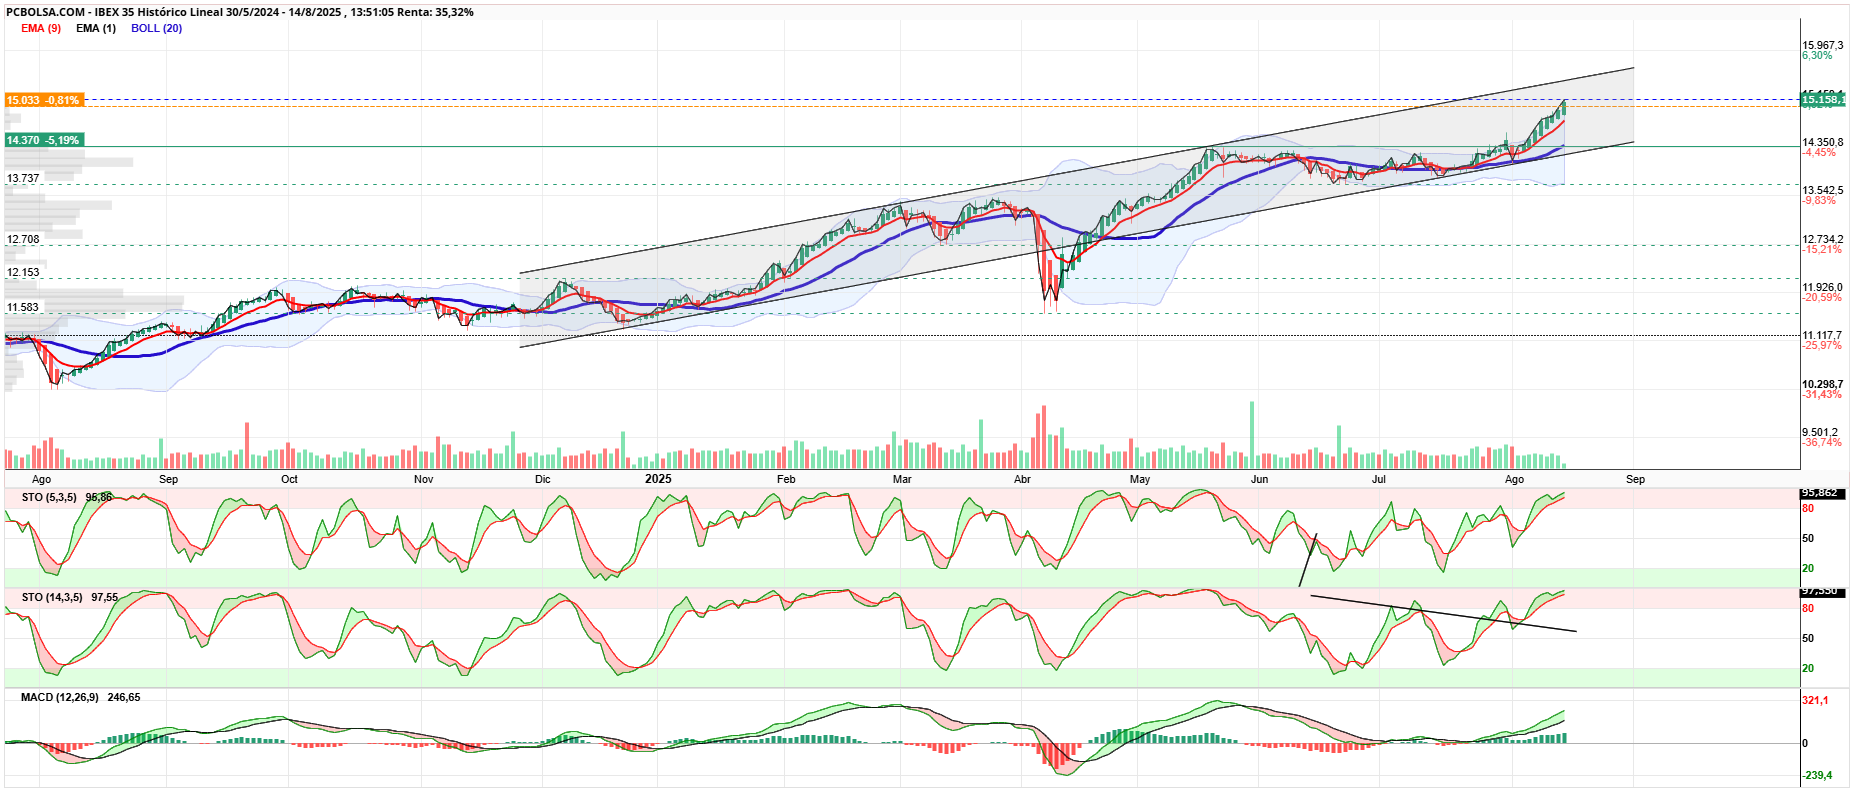Click the Nov month label
The width and height of the screenshot is (1854, 792).
(x=424, y=479)
